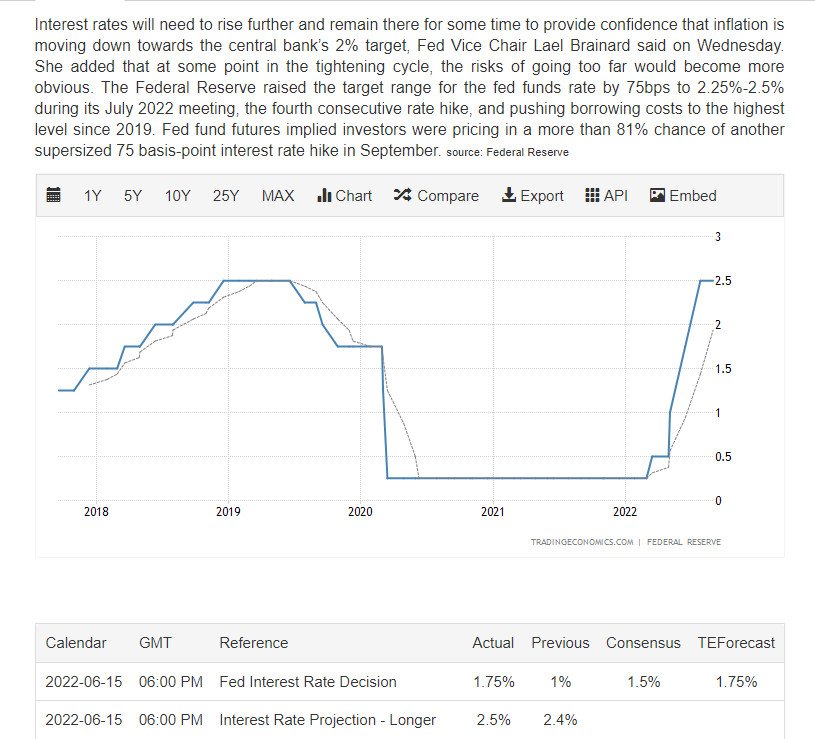
Task: Open Interest Rate Projection - Longer entry
Action: 328,719
